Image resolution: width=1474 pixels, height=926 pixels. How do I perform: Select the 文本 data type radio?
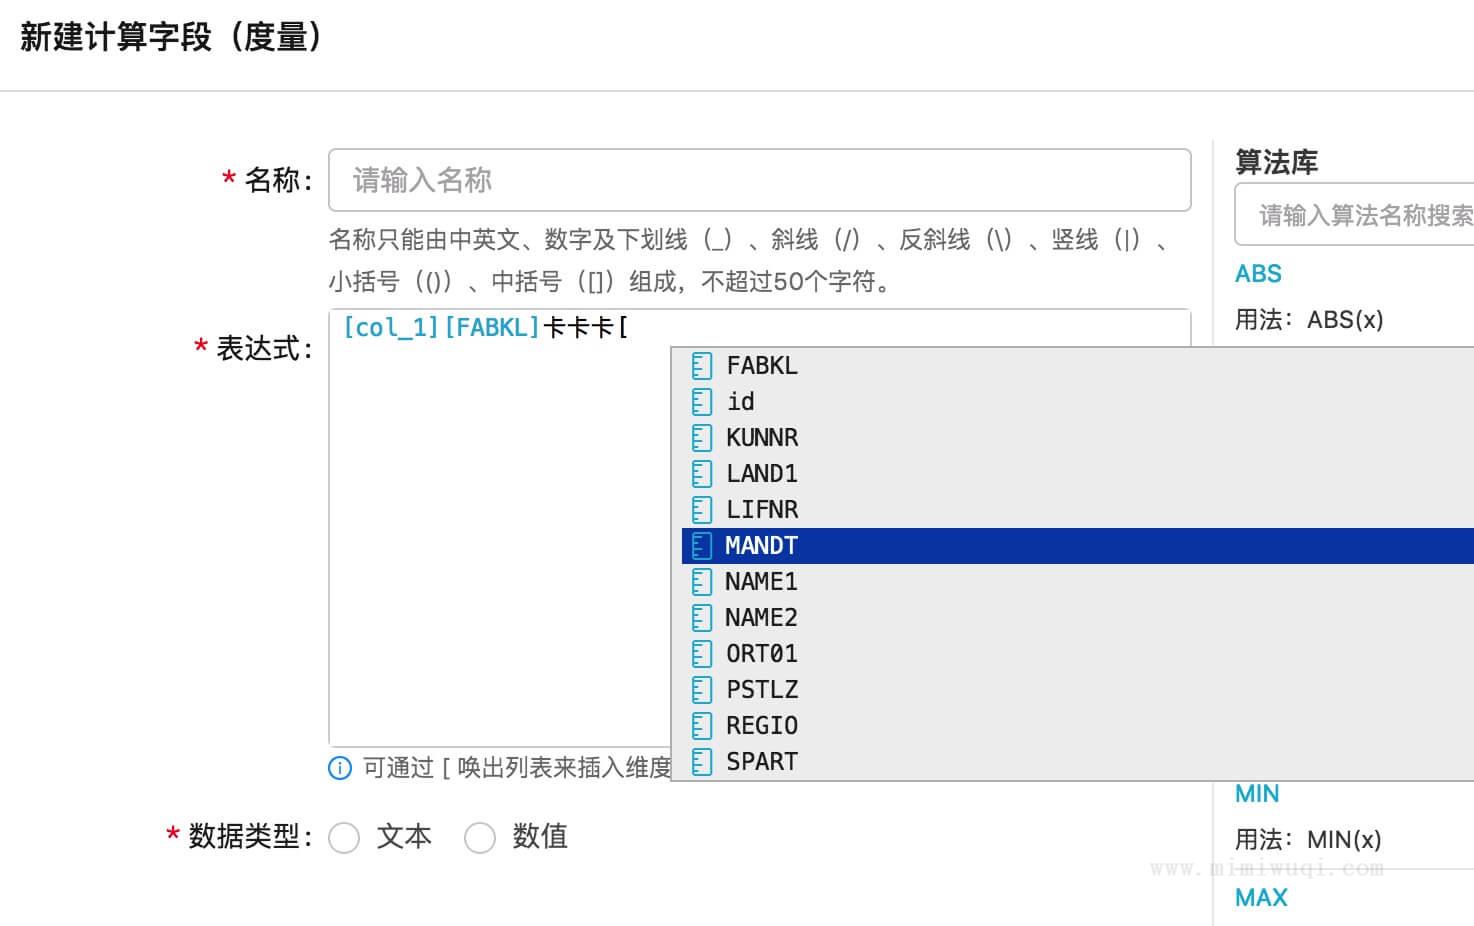(x=344, y=838)
